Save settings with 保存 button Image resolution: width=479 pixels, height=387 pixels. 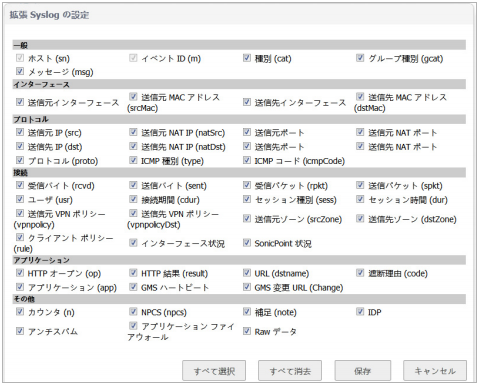[363, 370]
